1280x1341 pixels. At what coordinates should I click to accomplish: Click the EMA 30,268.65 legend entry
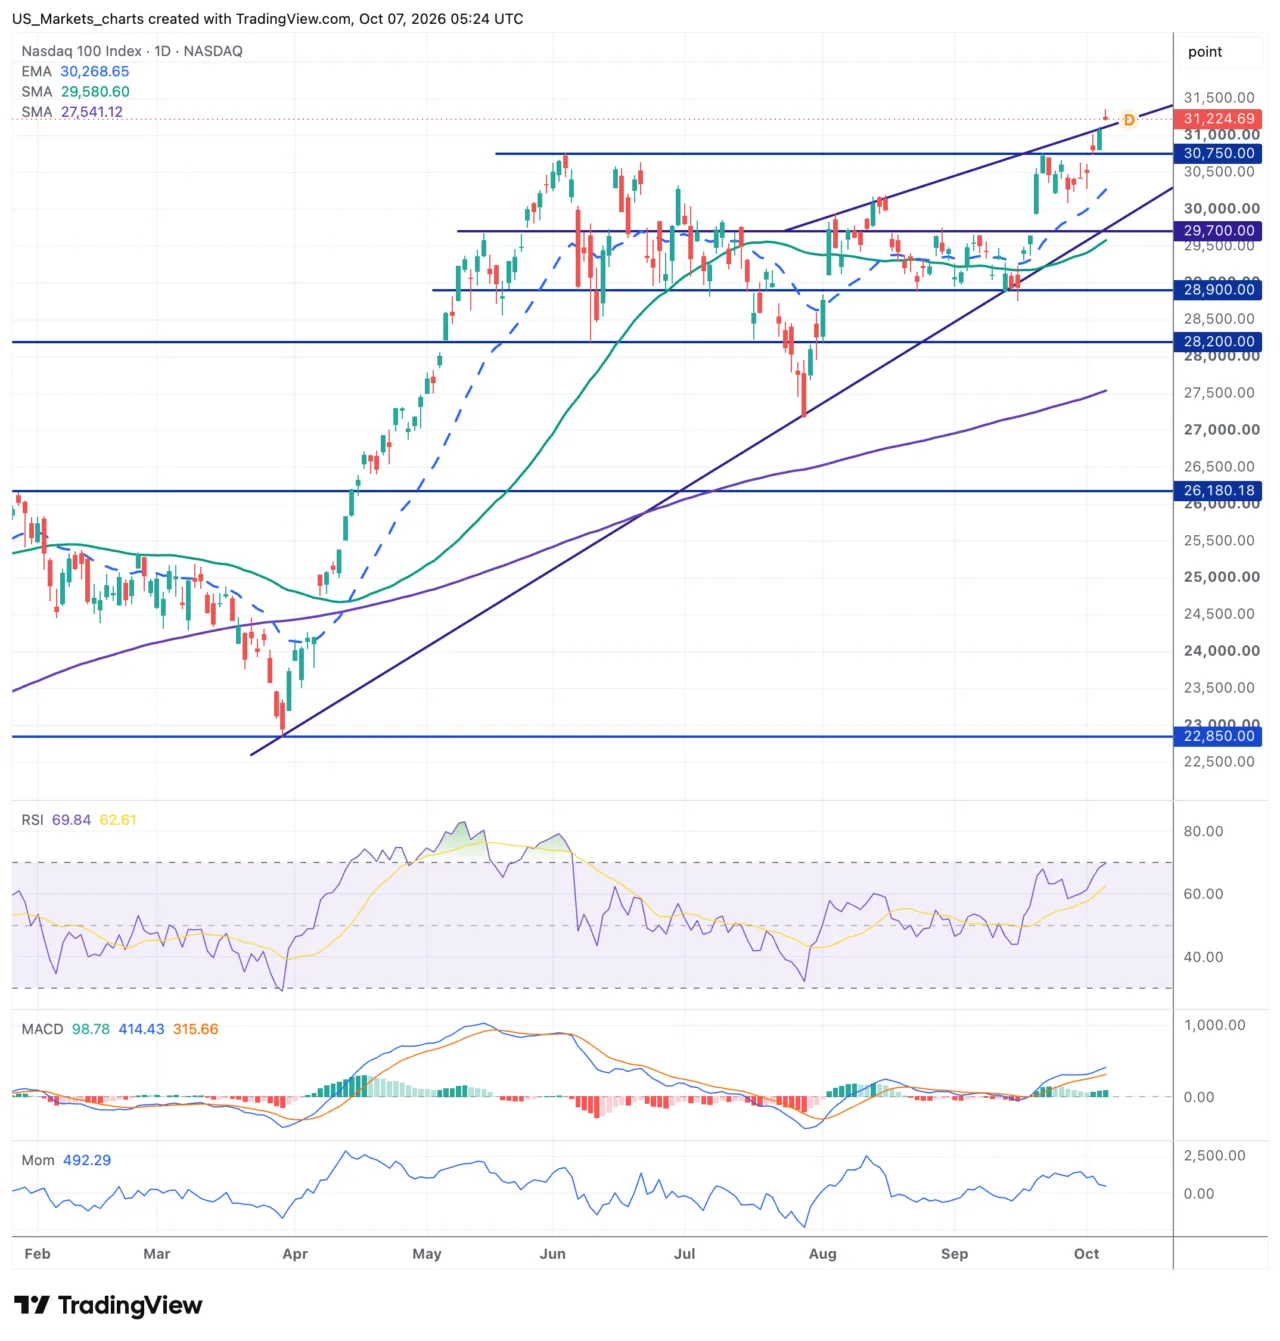[x=75, y=71]
